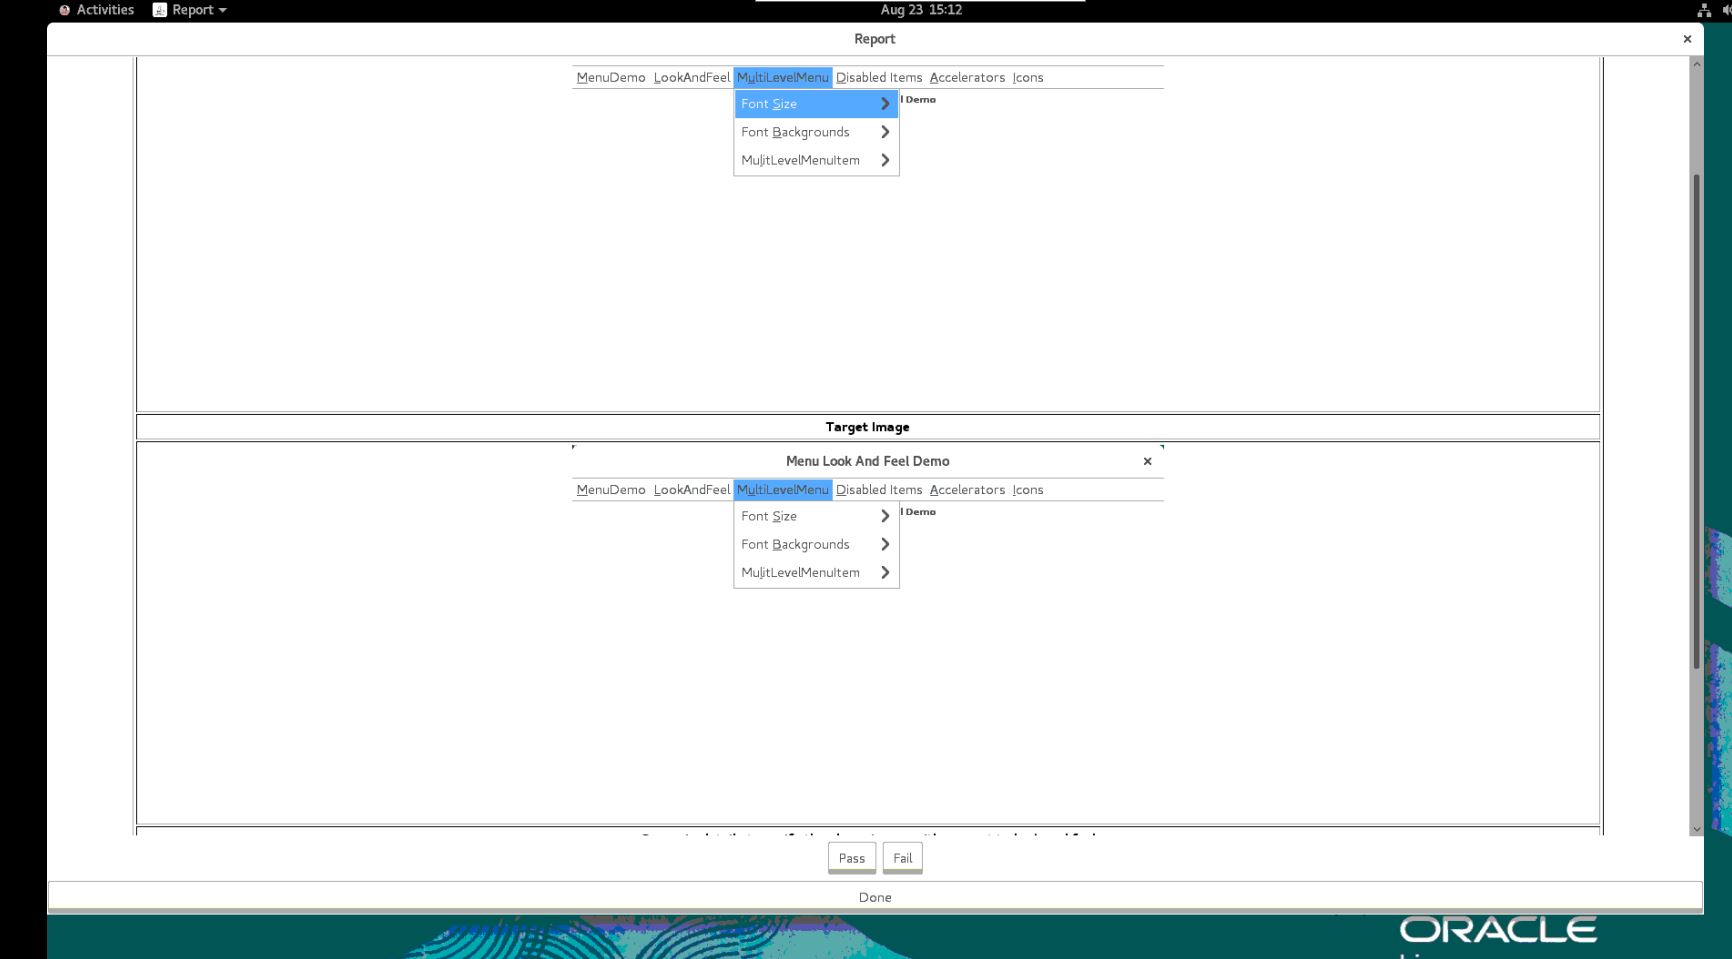Click scrollbar up arrow of report pane

tap(1696, 65)
